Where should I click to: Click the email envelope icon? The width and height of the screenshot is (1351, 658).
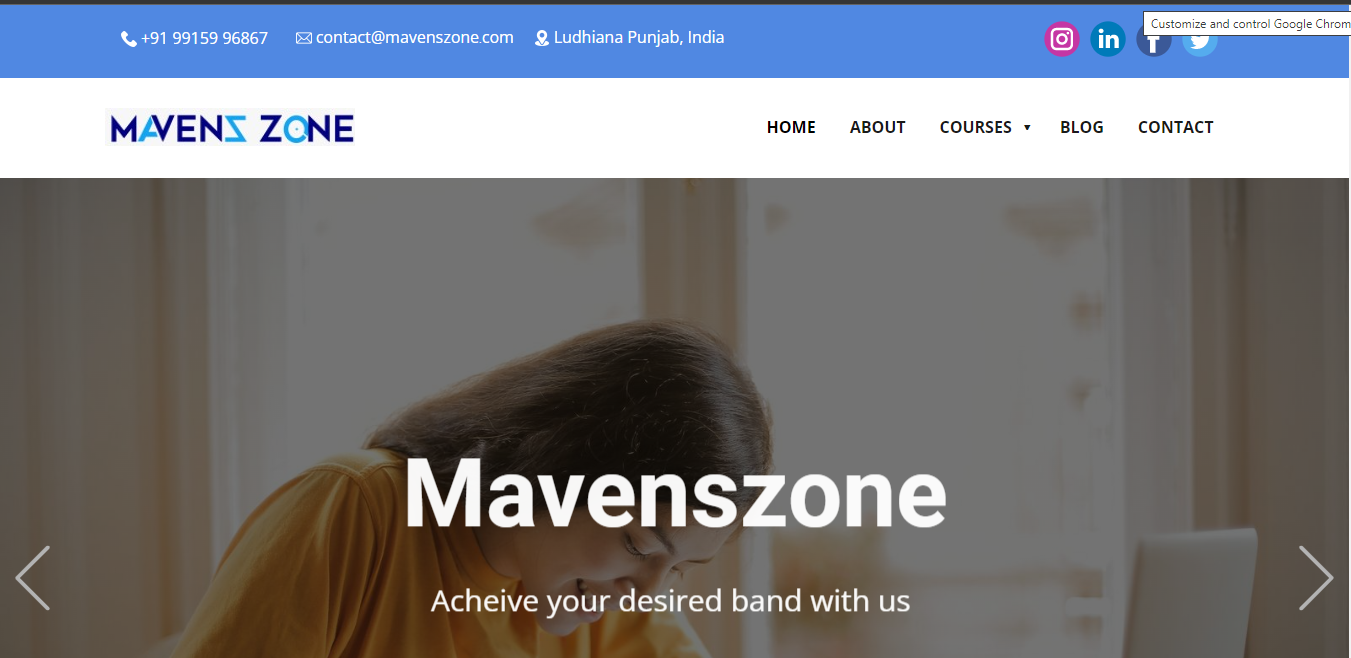click(x=304, y=38)
